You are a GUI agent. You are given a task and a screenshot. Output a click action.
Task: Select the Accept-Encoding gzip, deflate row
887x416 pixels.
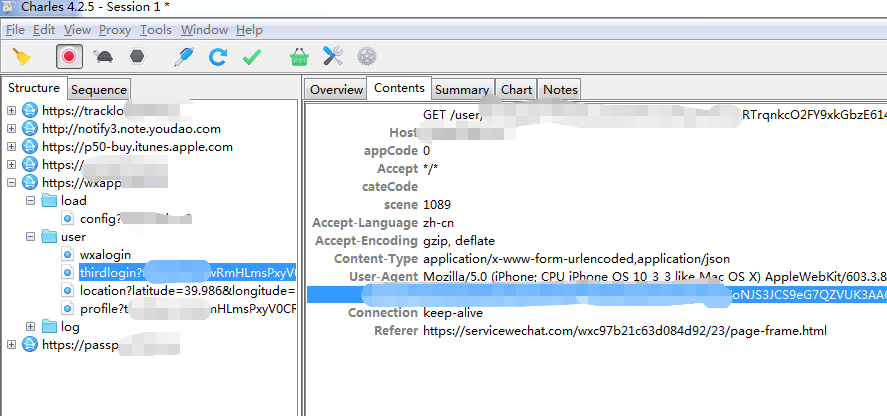pos(597,241)
